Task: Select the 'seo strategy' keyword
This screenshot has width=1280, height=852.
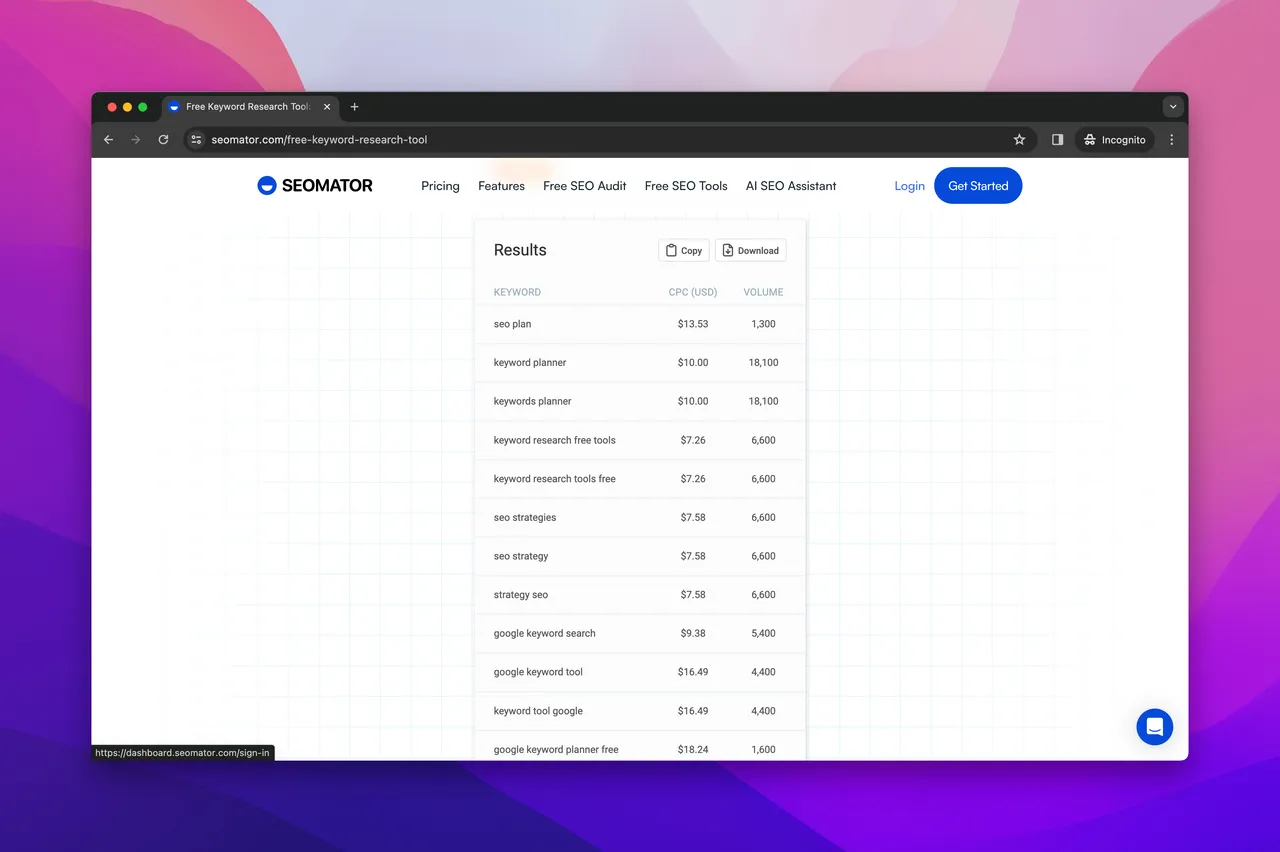Action: click(x=521, y=556)
